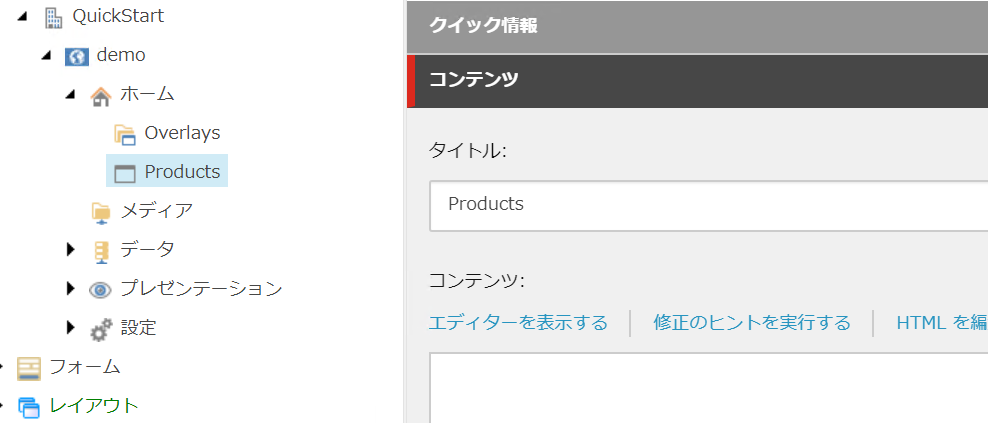Click the エディターを表示する link
The image size is (988, 423).
coord(518,323)
